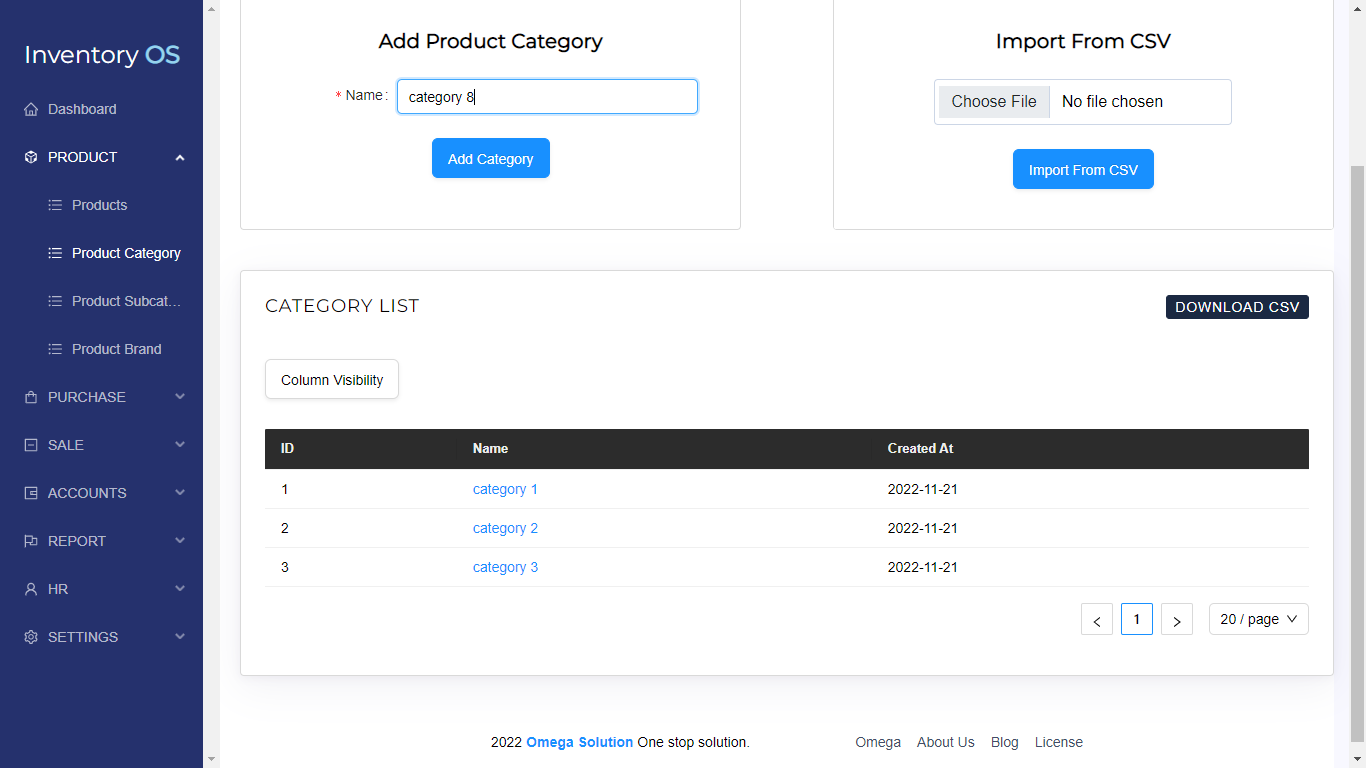Image resolution: width=1366 pixels, height=768 pixels.
Task: Select the Products list icon in the sidebar
Action: point(54,205)
